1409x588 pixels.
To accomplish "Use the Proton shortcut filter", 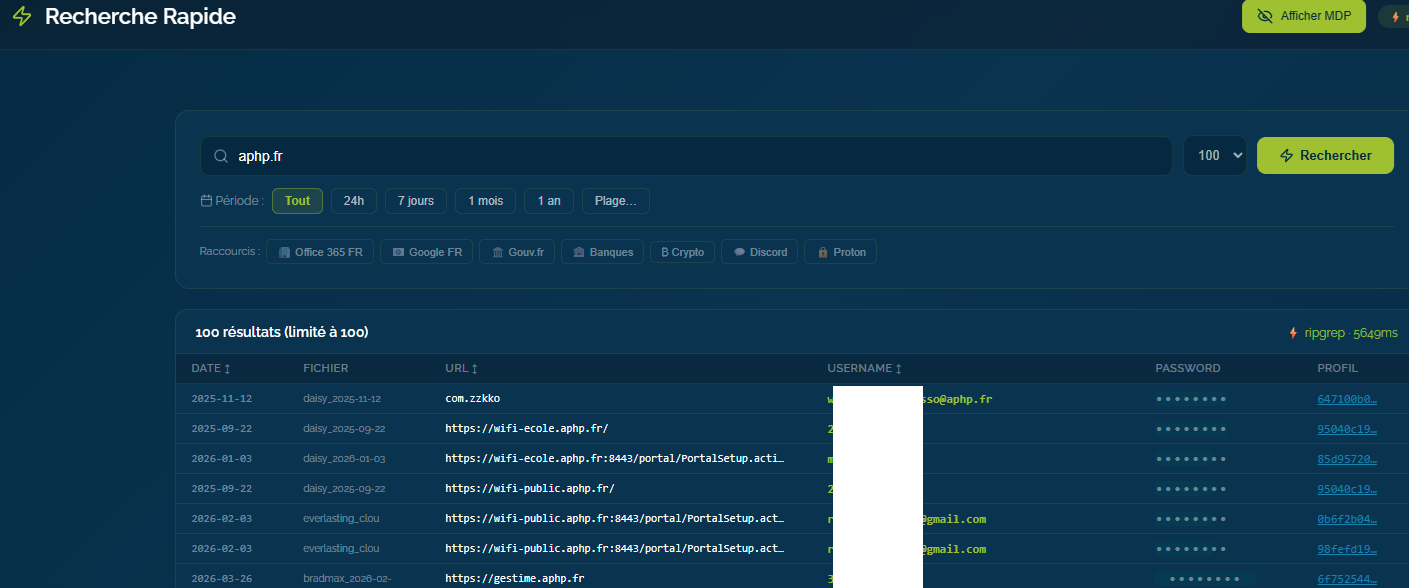I will [x=841, y=252].
